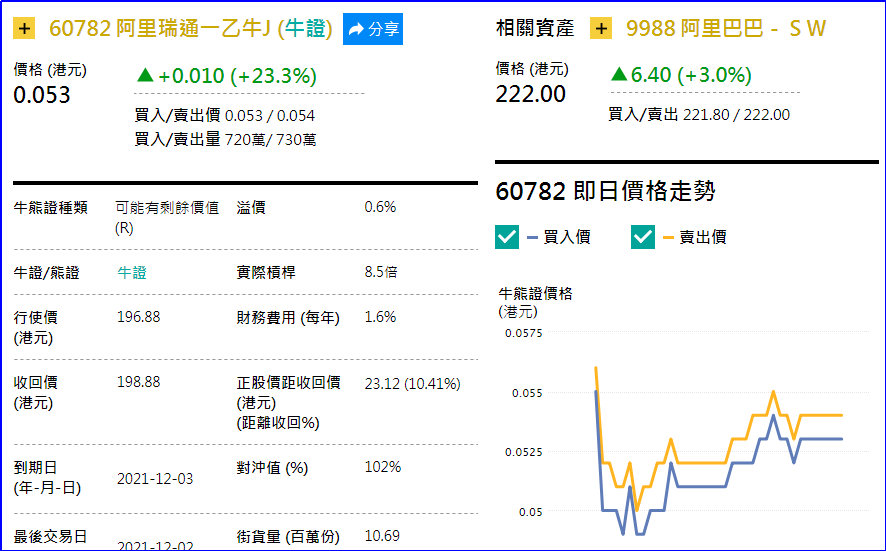
Task: Click the 分享 share button
Action: click(x=373, y=29)
